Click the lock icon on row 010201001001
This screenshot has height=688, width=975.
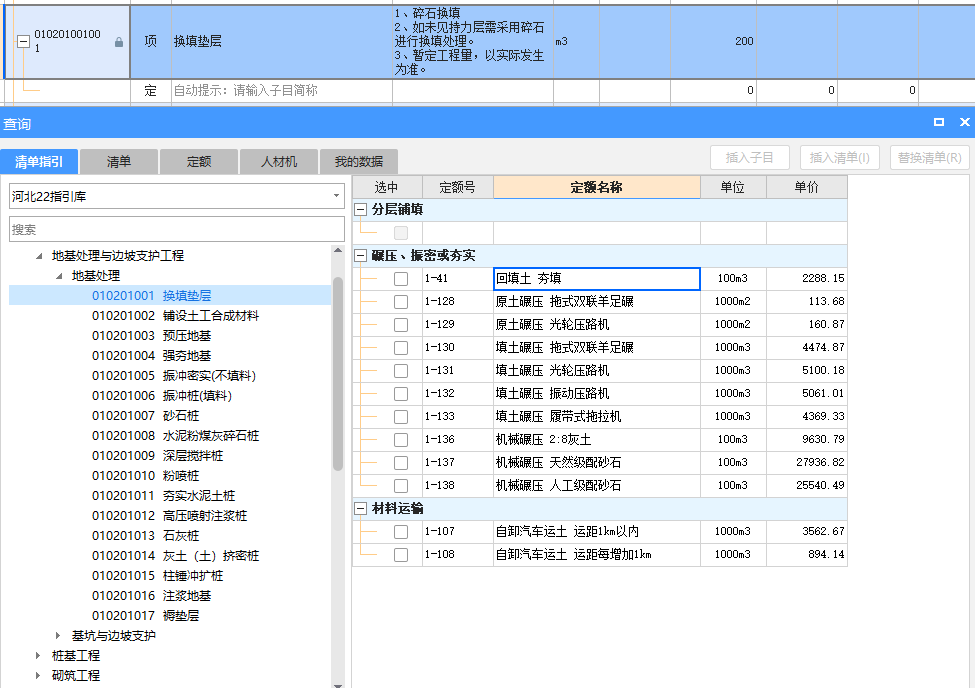point(119,42)
